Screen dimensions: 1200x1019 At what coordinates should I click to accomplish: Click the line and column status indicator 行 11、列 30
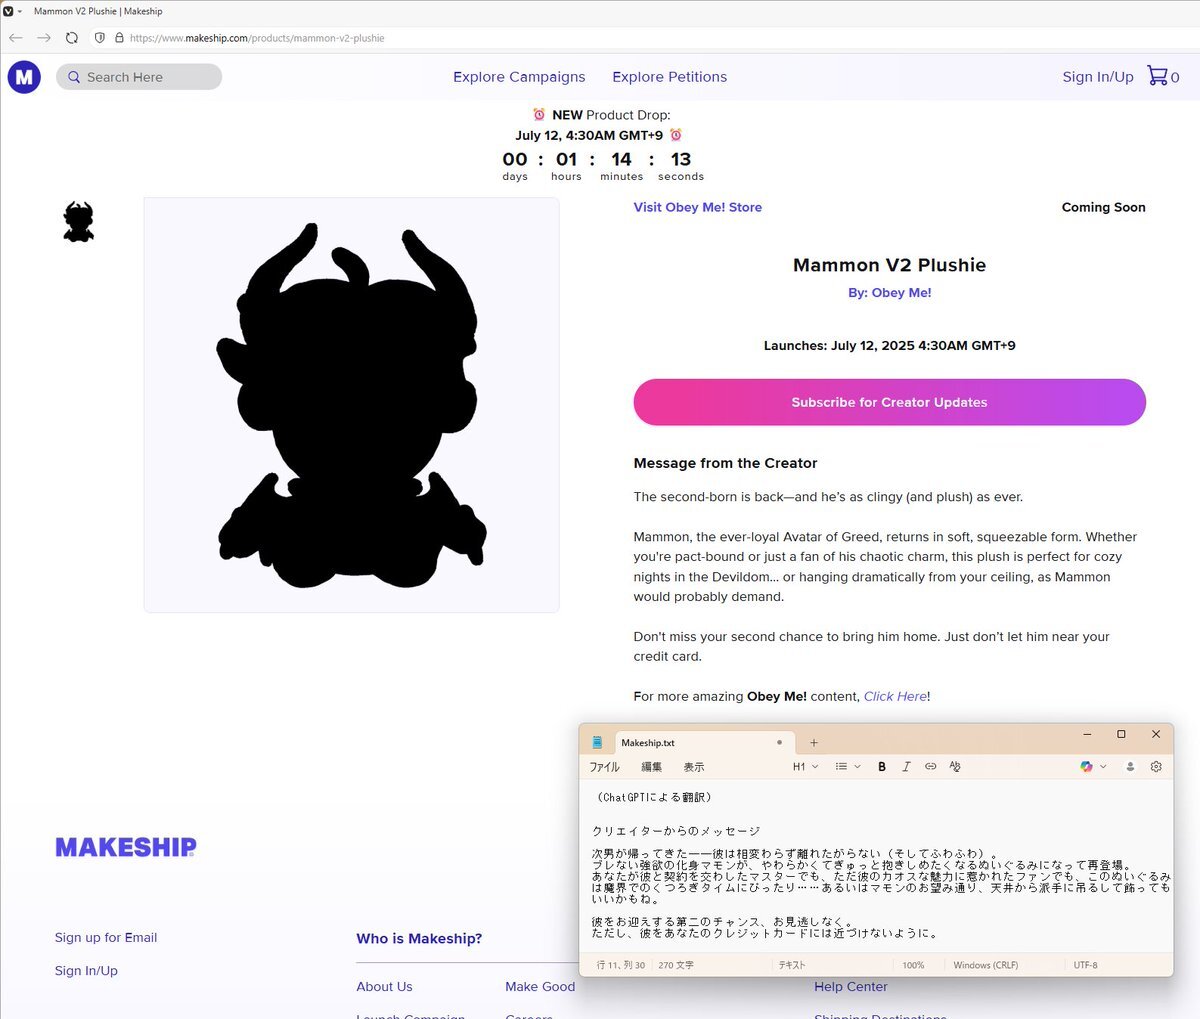[x=621, y=965]
